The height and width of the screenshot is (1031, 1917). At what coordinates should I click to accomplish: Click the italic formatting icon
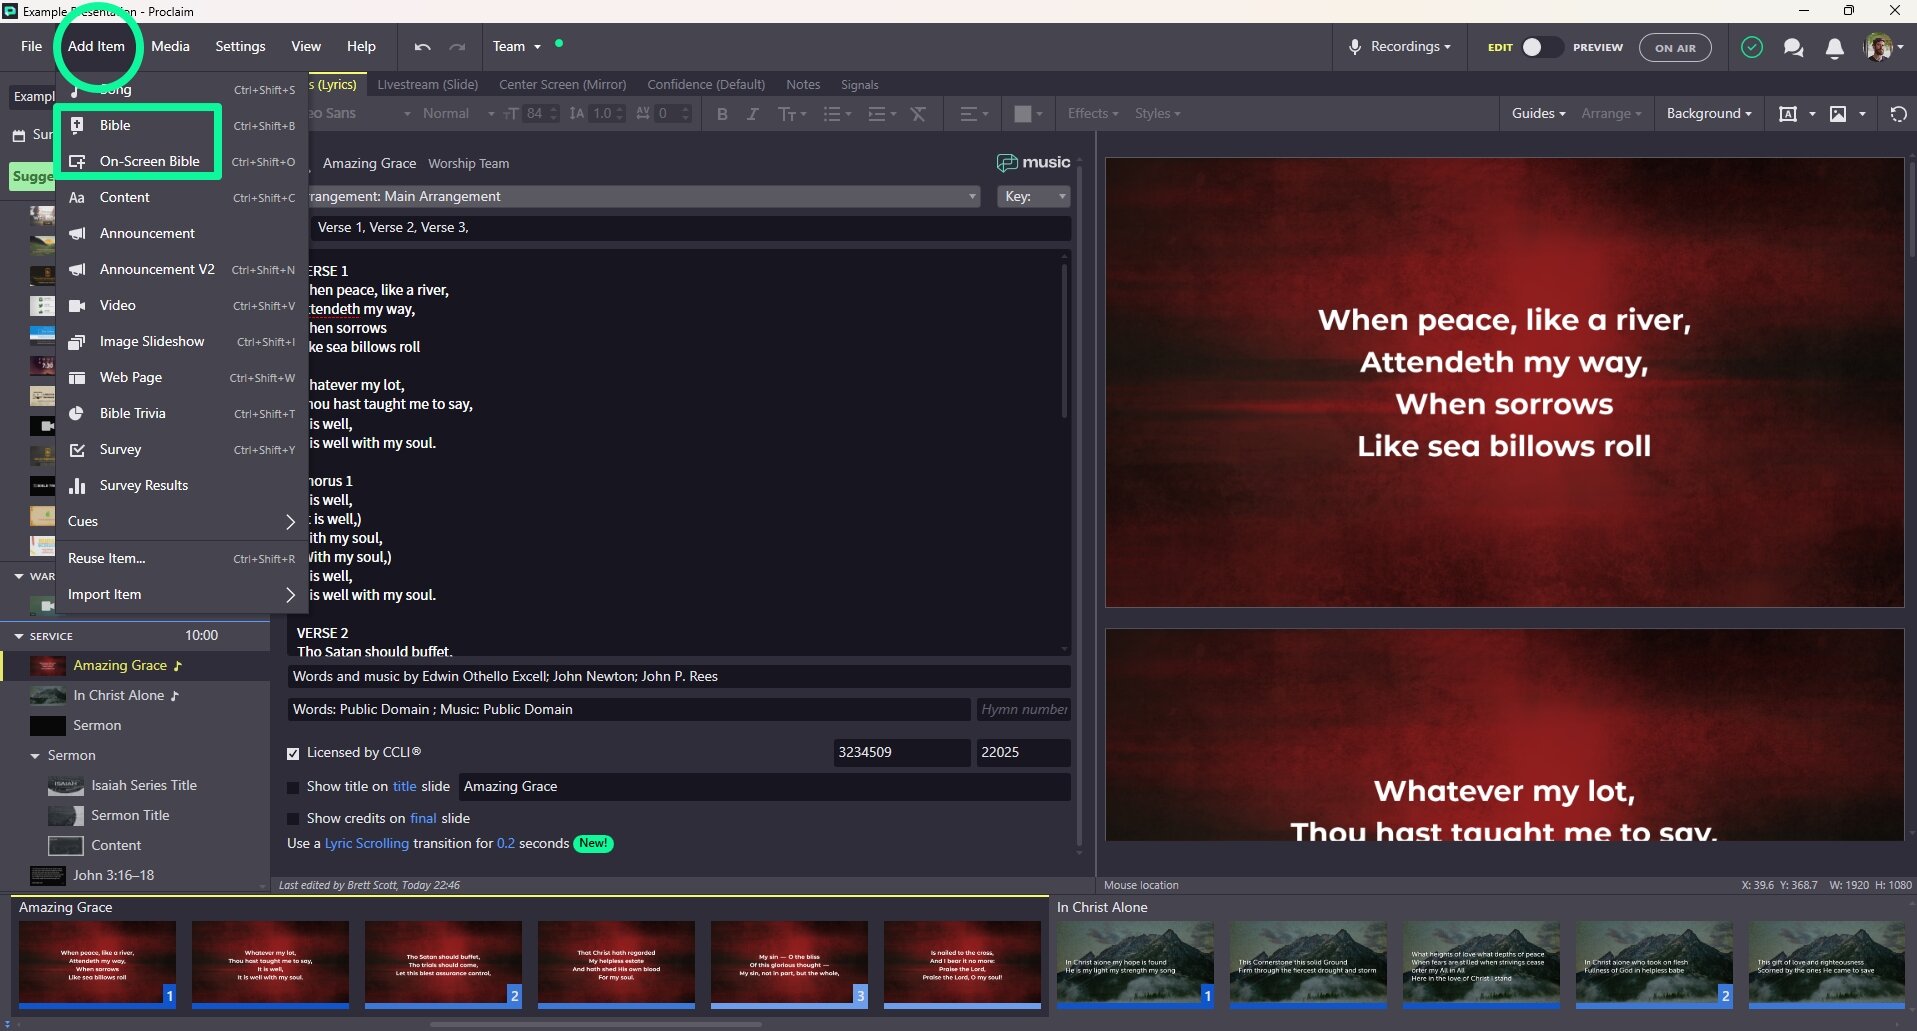pos(753,114)
